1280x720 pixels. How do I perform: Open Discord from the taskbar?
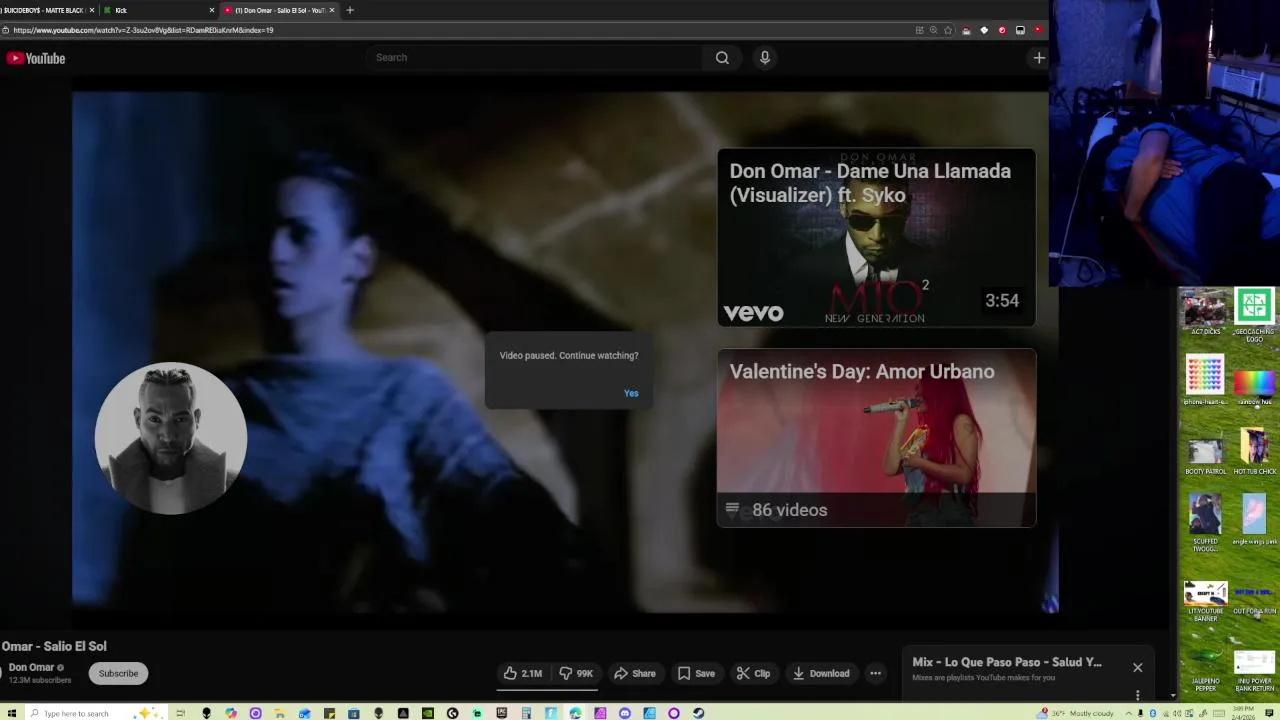coord(625,713)
